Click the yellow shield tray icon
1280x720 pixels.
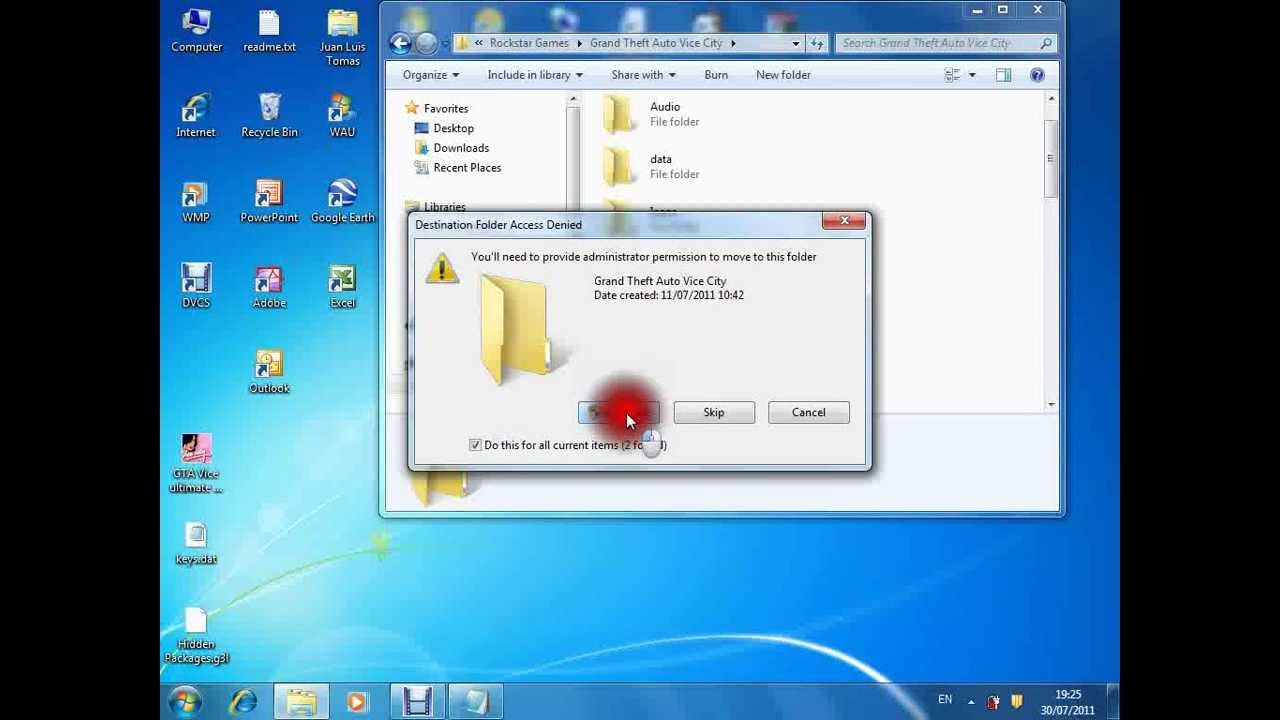pyautogui.click(x=1017, y=702)
